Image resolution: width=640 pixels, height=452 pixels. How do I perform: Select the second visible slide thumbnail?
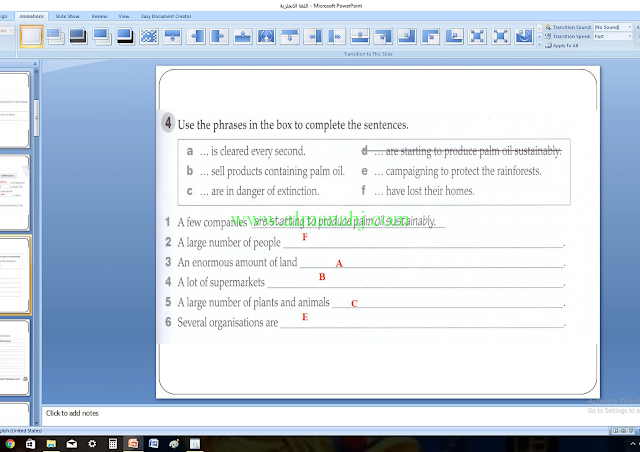tap(14, 193)
